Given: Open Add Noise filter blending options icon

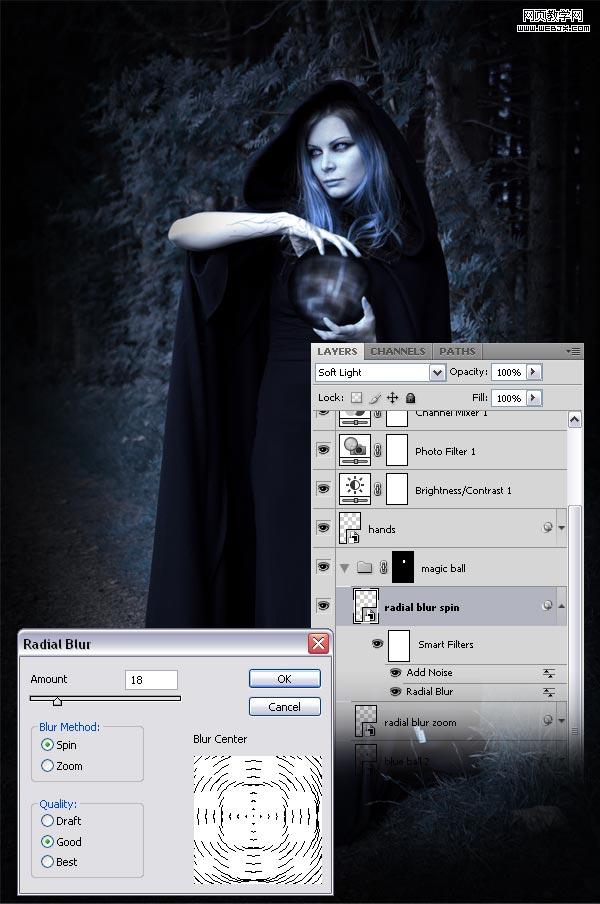Looking at the screenshot, I should coord(549,673).
